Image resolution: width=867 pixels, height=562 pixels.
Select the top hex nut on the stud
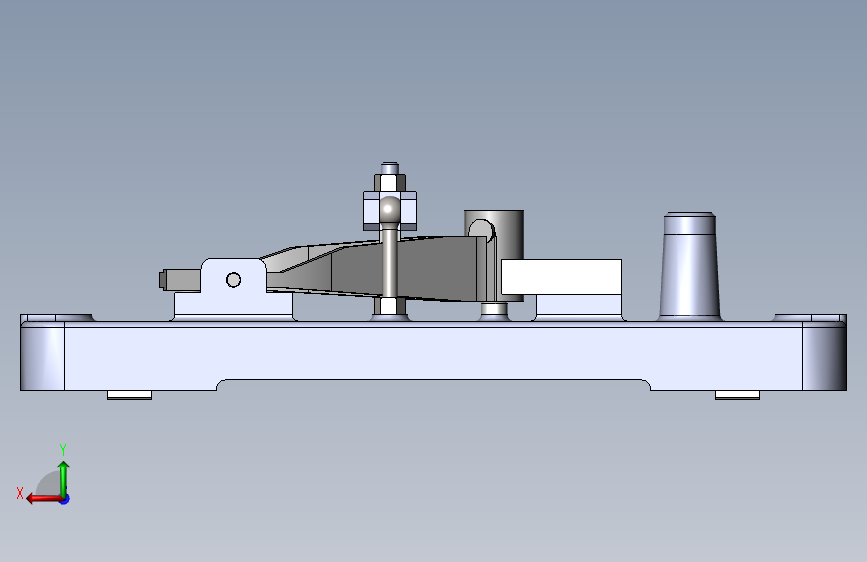click(390, 182)
